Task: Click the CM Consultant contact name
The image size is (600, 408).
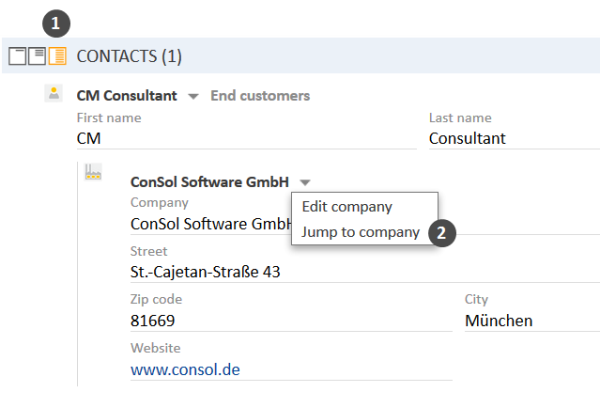Action: (x=127, y=96)
